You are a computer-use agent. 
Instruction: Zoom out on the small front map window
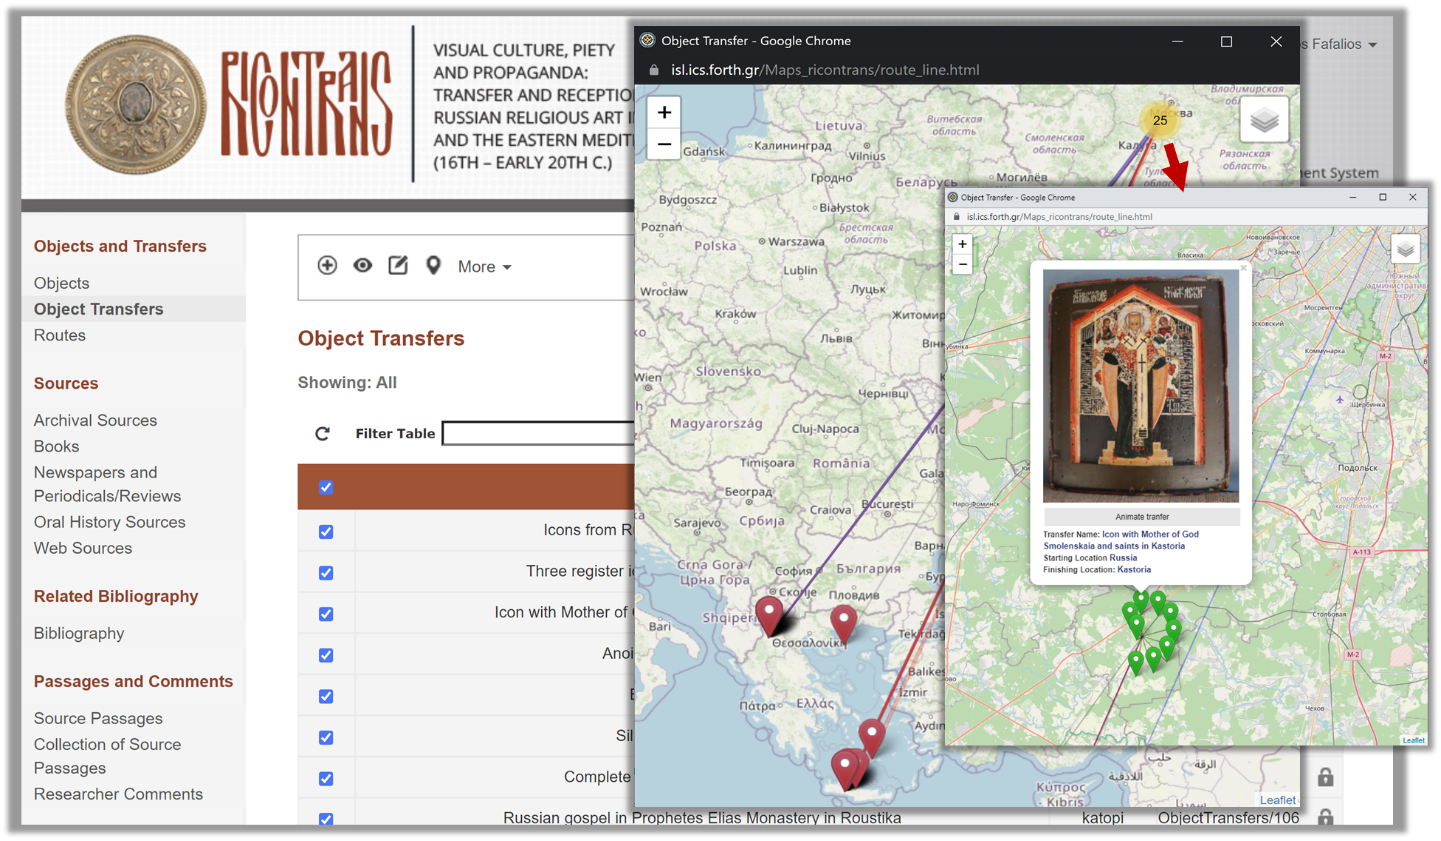962,264
